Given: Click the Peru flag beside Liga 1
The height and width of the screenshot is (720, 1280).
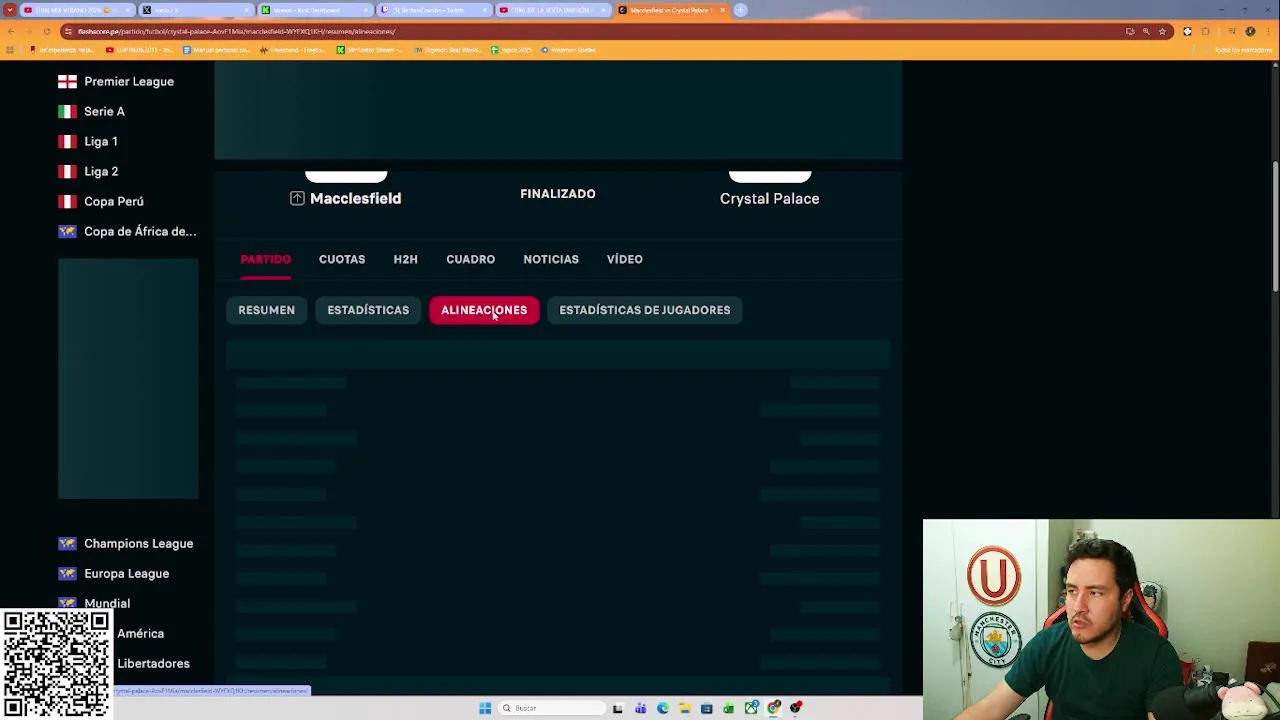Looking at the screenshot, I should (67, 142).
